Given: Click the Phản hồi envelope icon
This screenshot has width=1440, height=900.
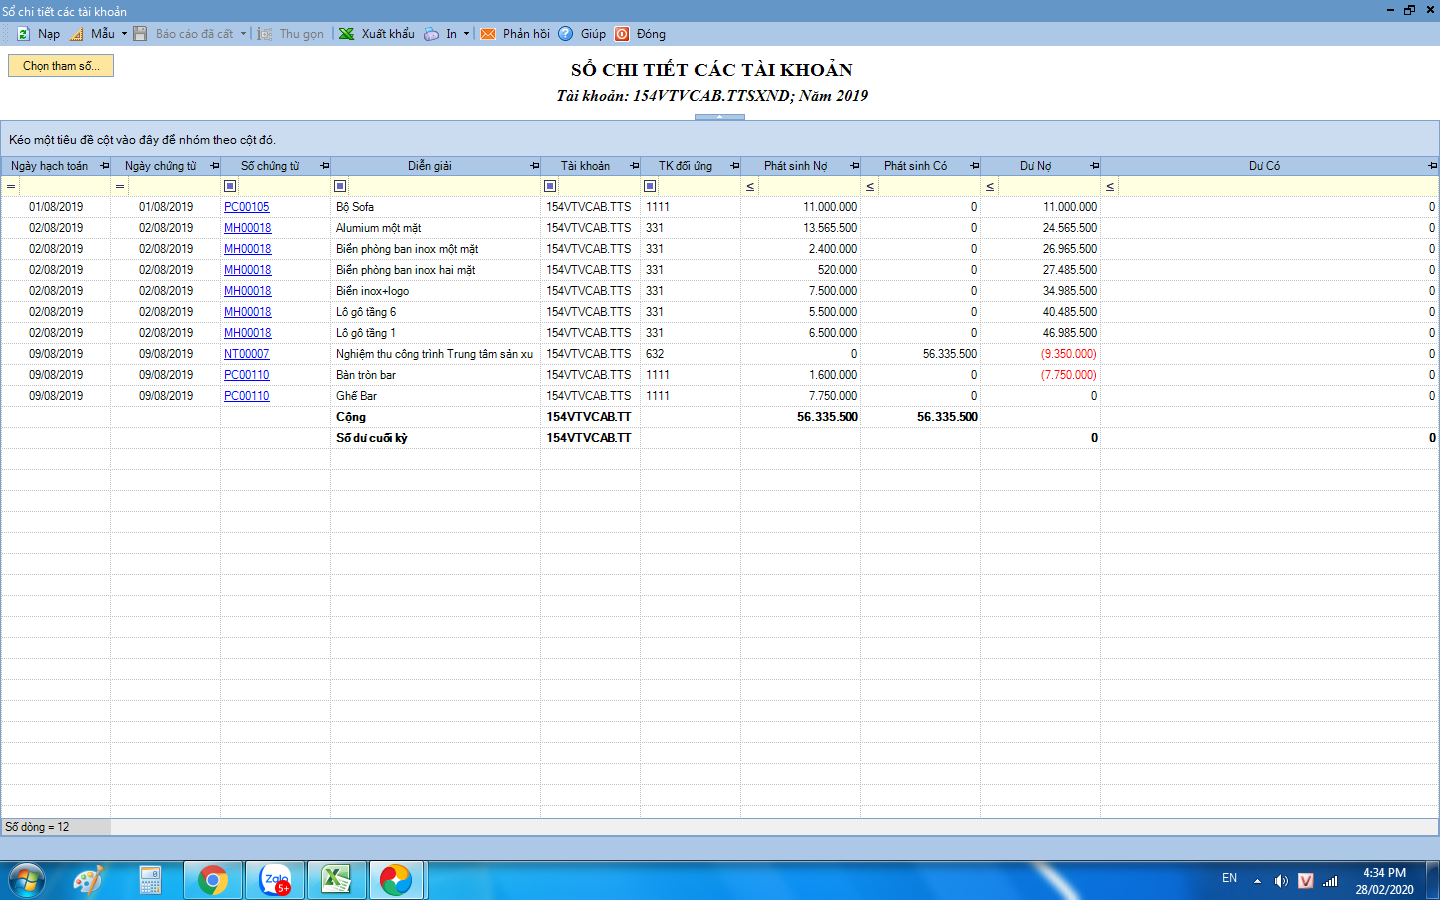Looking at the screenshot, I should 488,34.
